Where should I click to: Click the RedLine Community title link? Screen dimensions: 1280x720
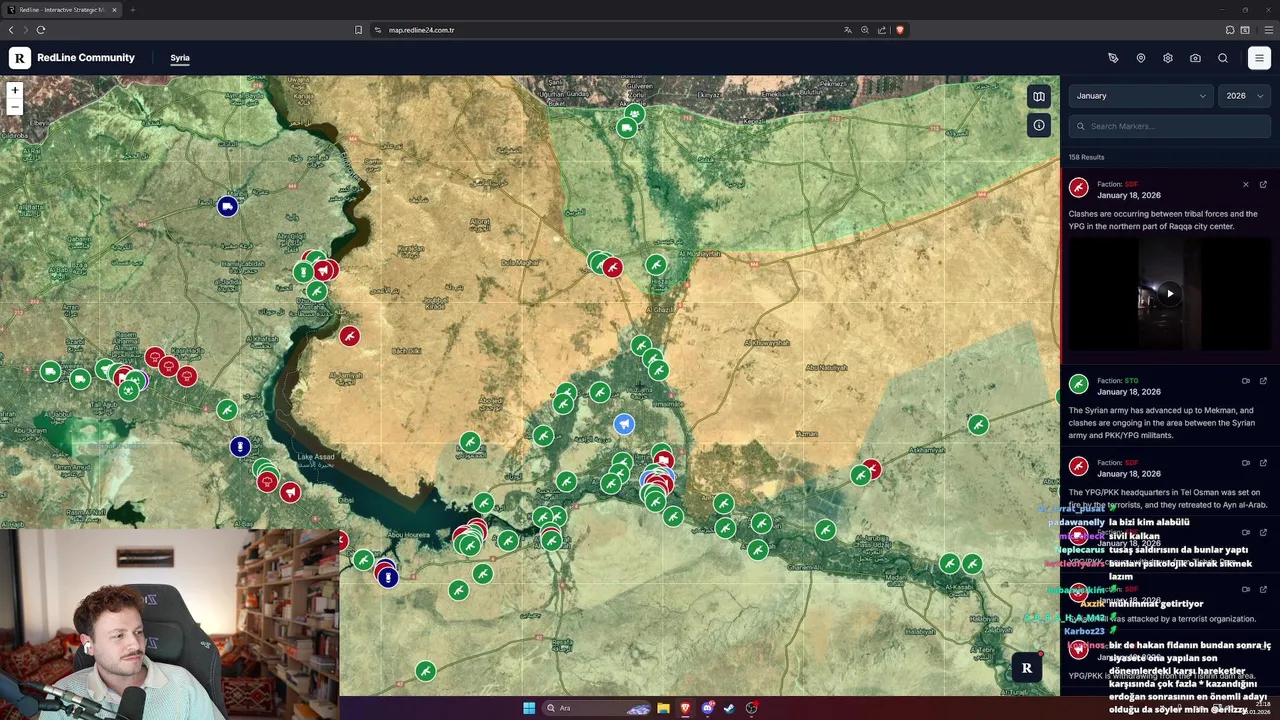pyautogui.click(x=86, y=58)
